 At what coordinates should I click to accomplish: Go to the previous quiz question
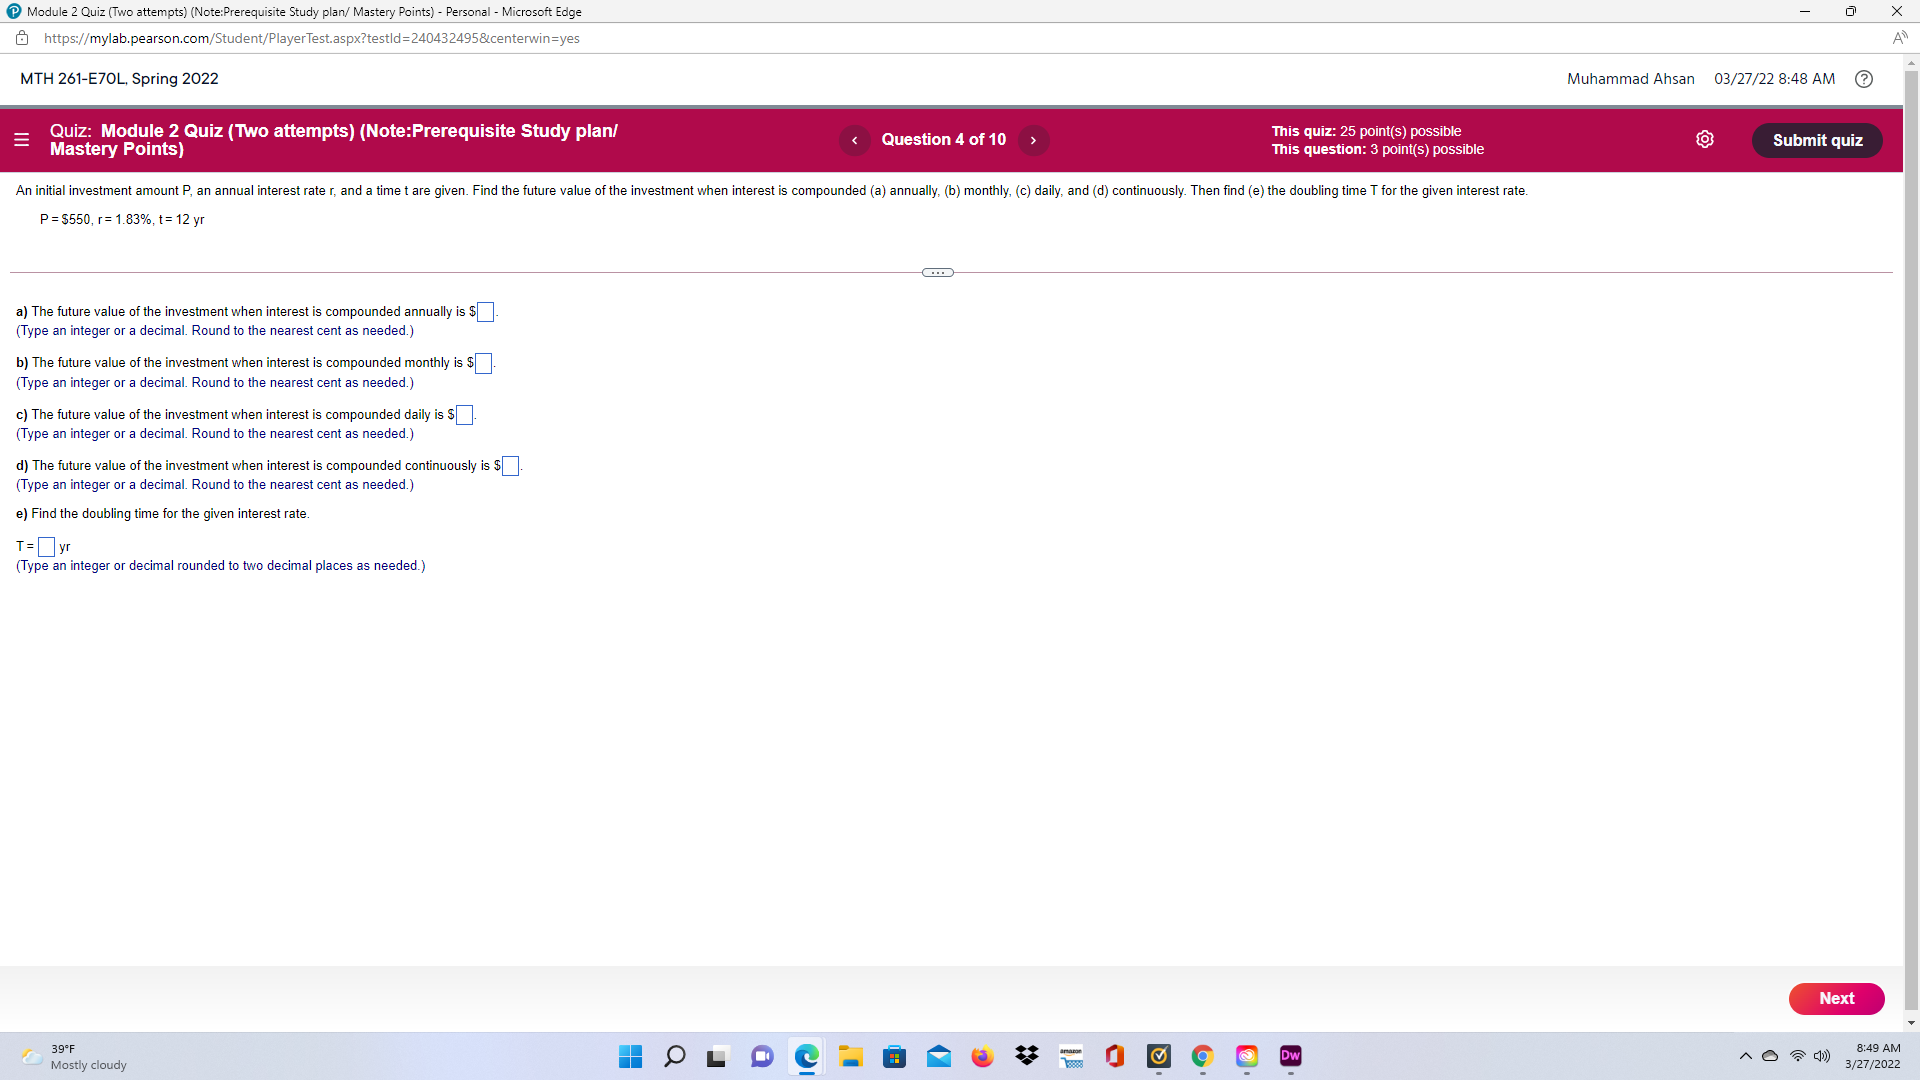click(x=855, y=140)
